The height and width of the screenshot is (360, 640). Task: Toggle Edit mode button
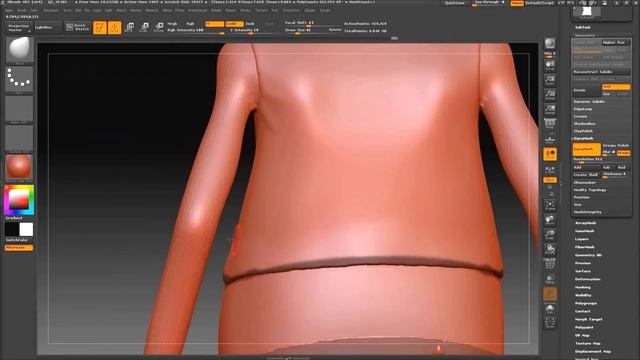(100, 27)
